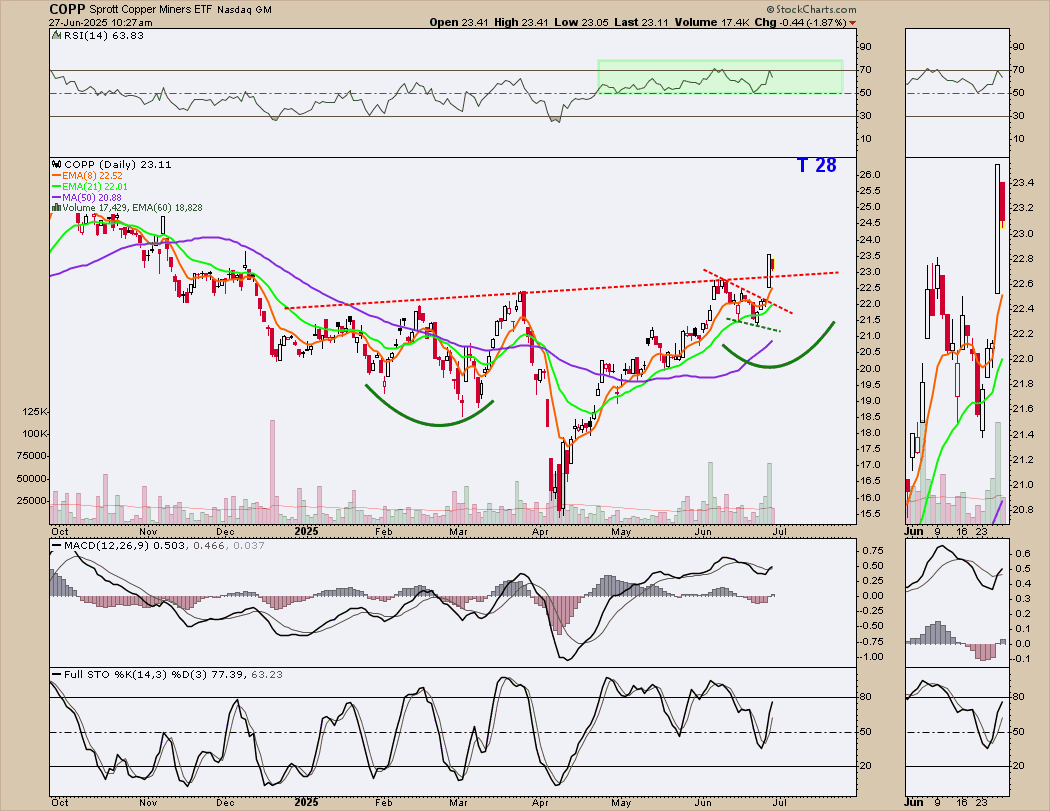The height and width of the screenshot is (811, 1050).
Task: Click the 125K volume axis label
Action: [35, 411]
